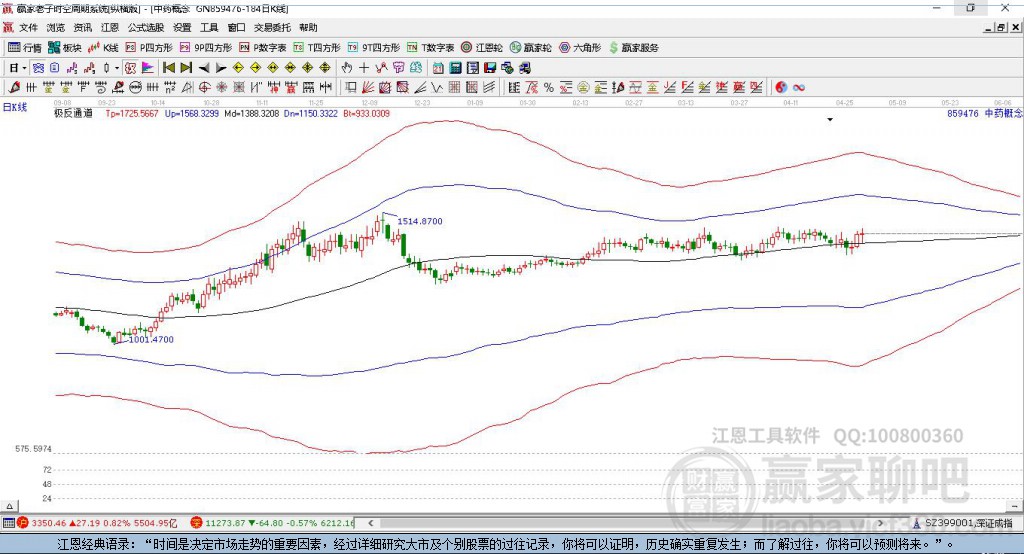Click the 极反通道 indicator label
Screen dimensions: 1024x554
[73, 114]
